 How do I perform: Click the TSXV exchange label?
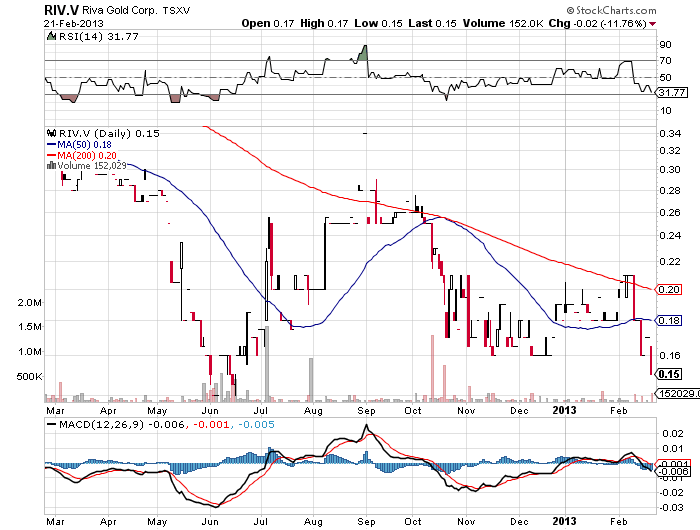[176, 10]
